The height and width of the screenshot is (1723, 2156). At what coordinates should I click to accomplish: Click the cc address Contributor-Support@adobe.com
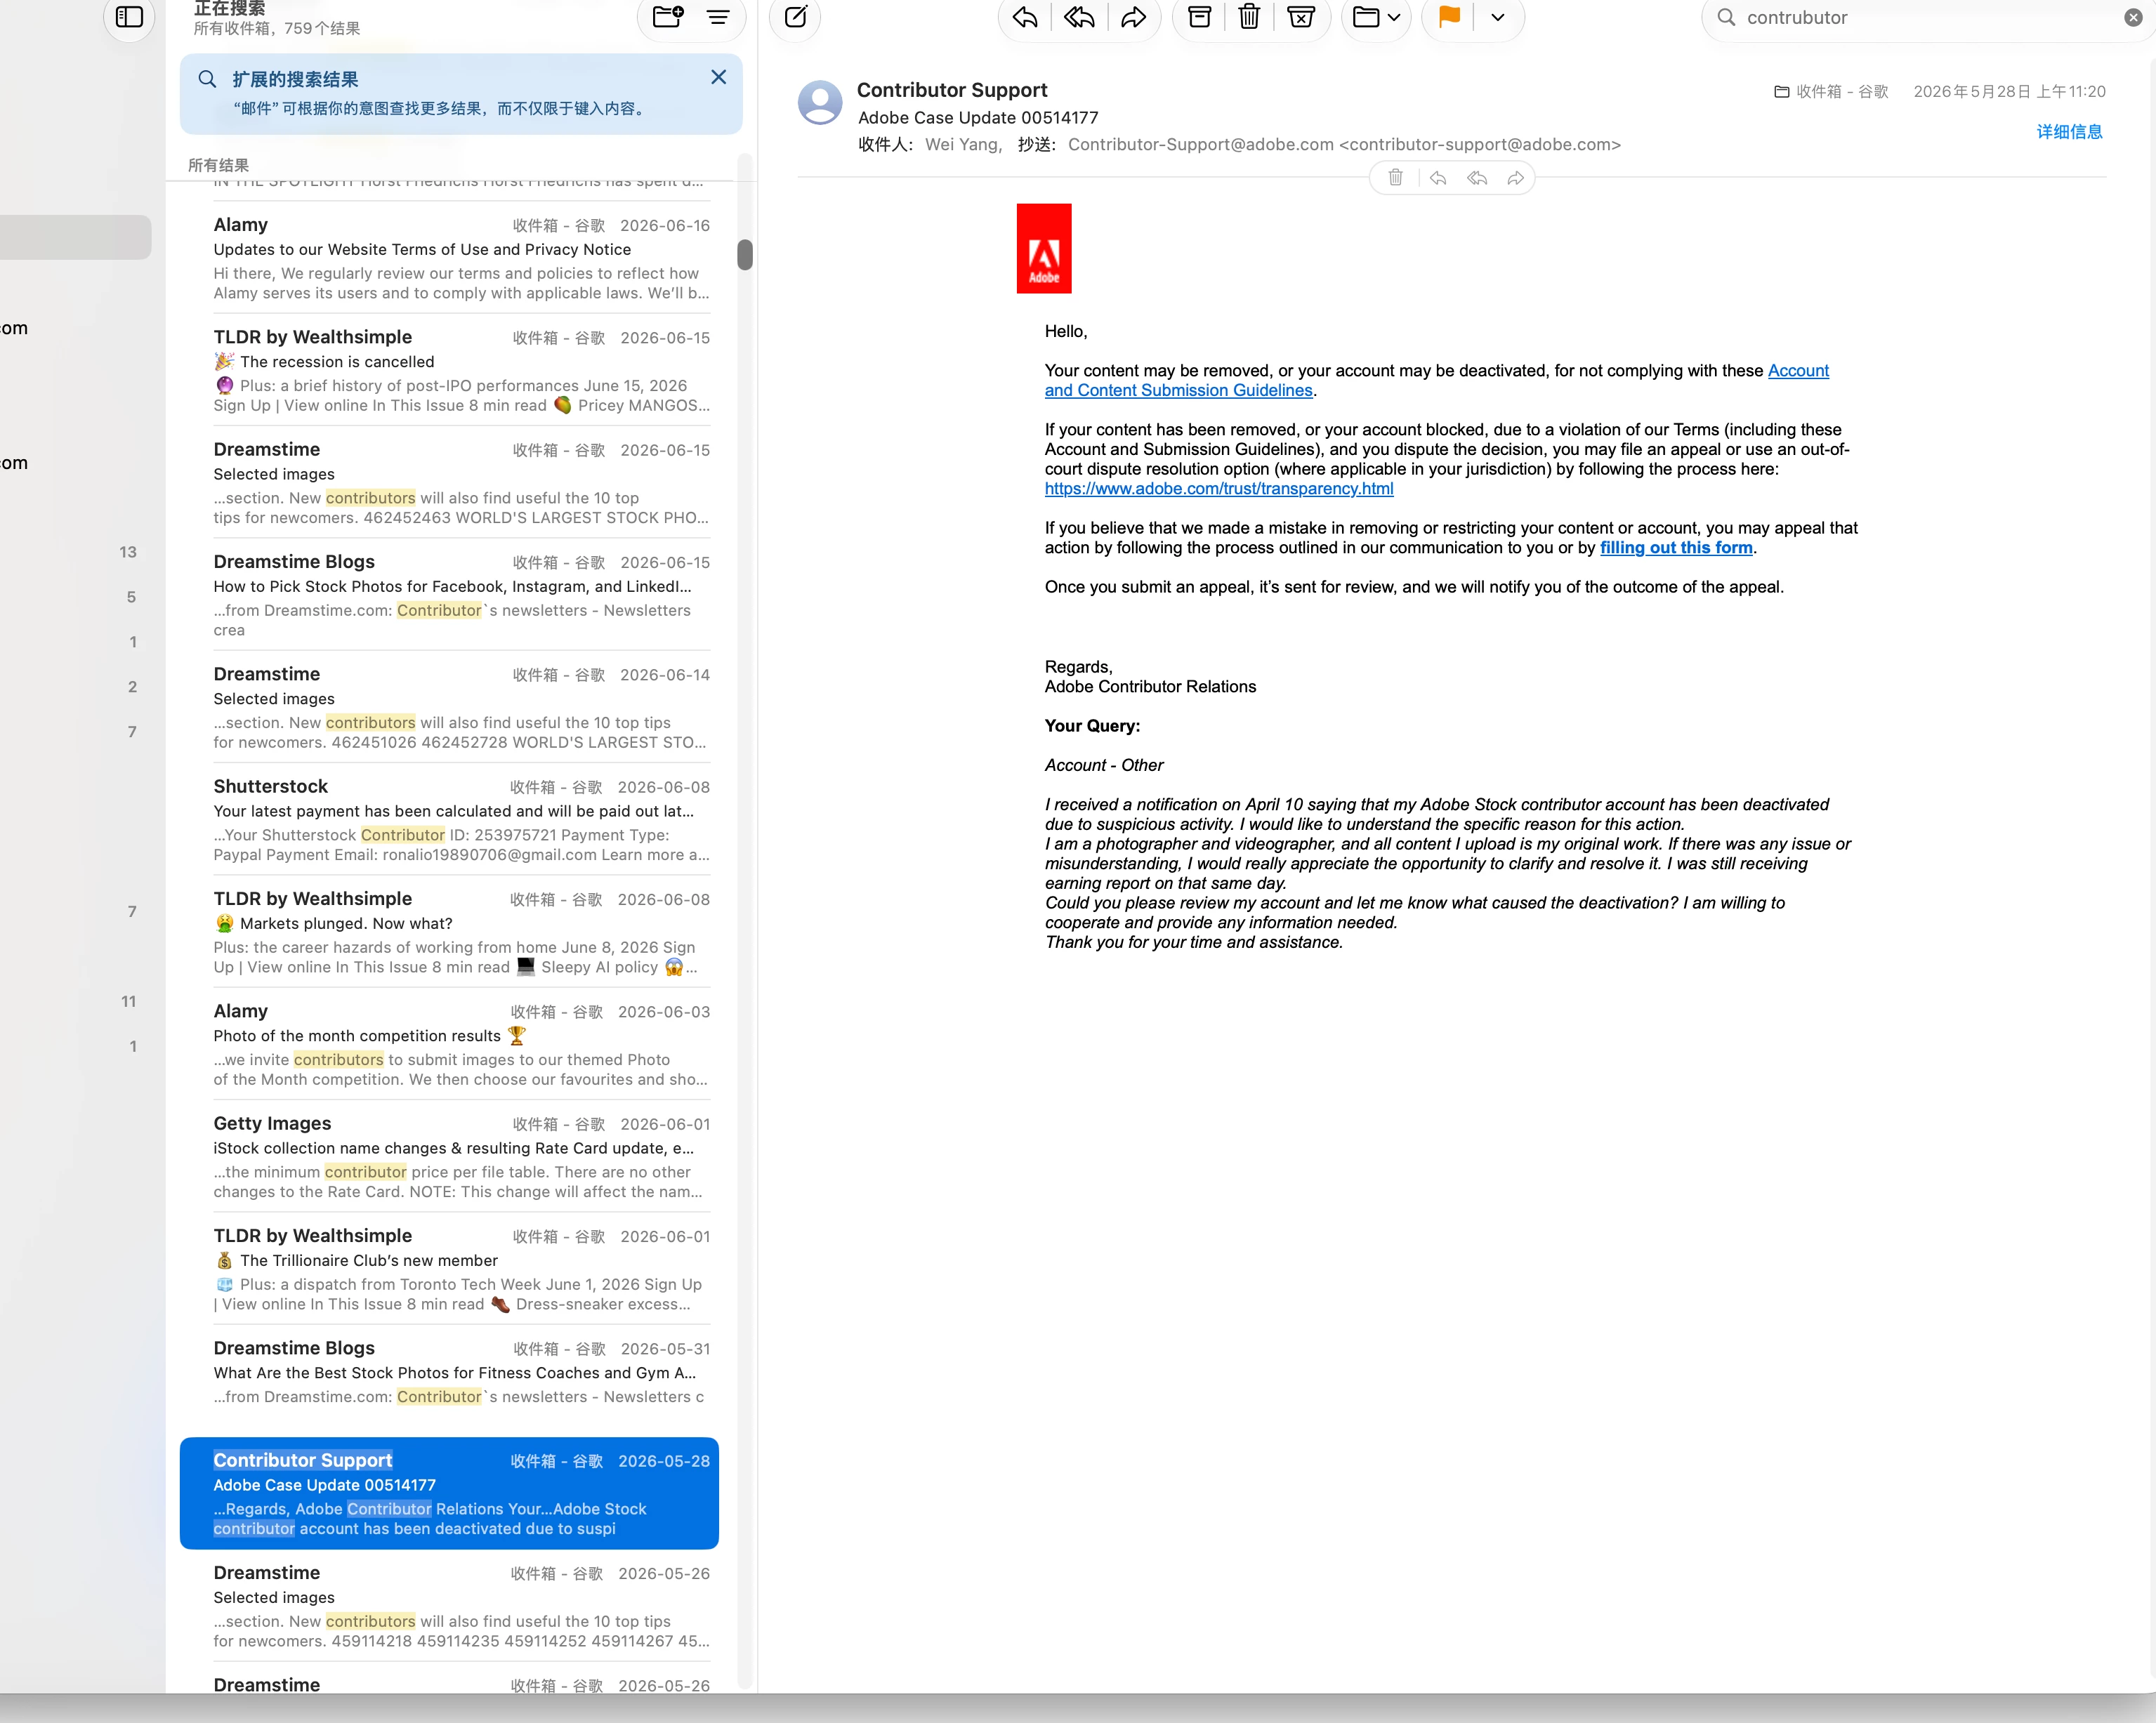point(1344,145)
